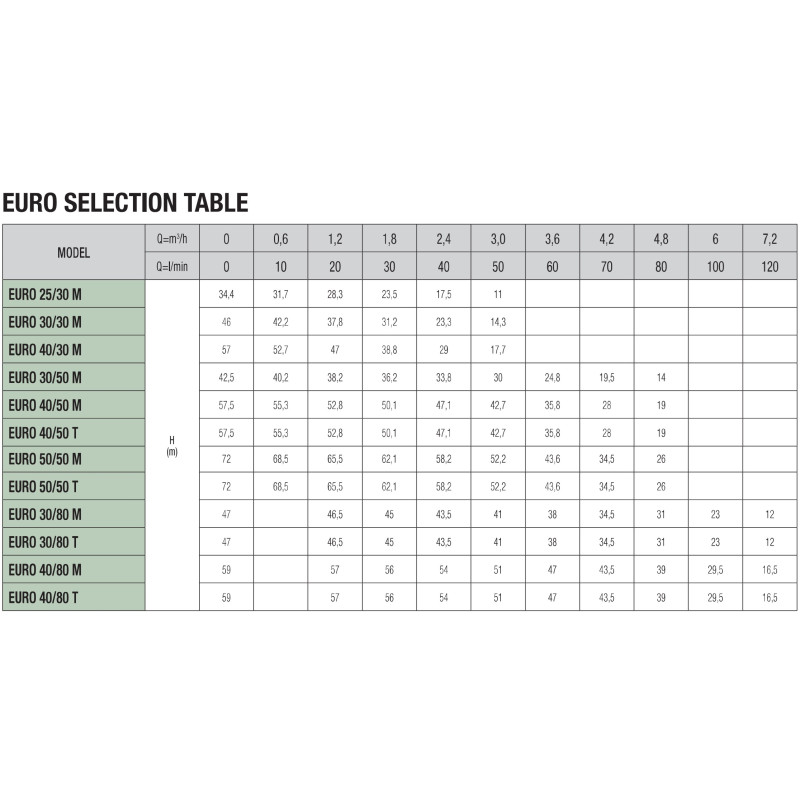Image resolution: width=800 pixels, height=800 pixels.
Task: Click the EURO 40/50 T row label
Action: [x=73, y=433]
